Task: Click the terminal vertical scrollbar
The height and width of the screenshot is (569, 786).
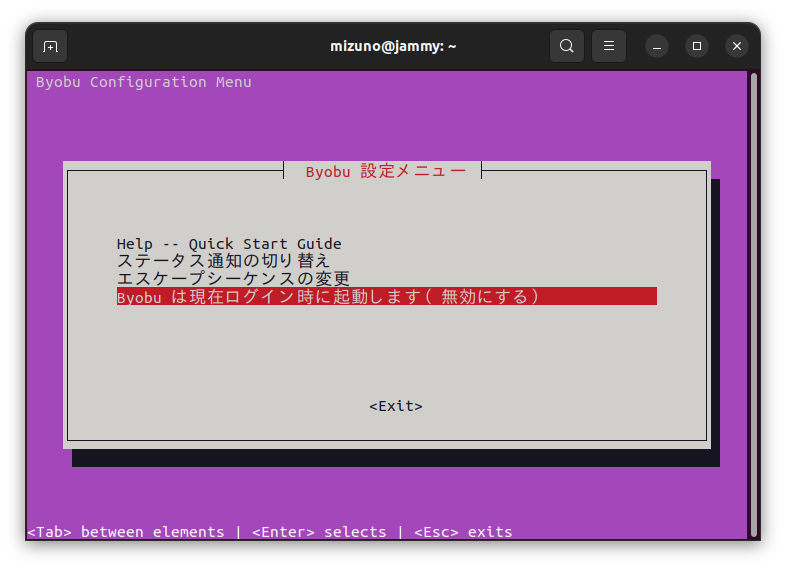Action: 753,305
